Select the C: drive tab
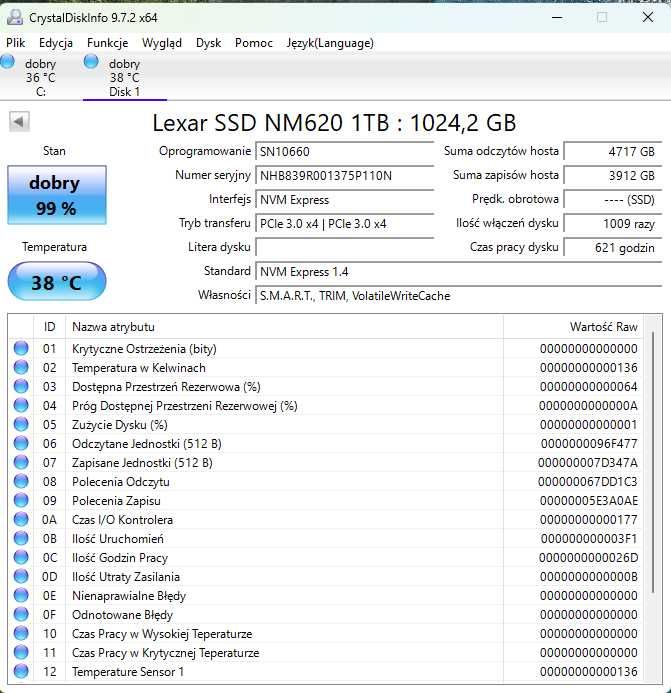Image resolution: width=671 pixels, height=693 pixels. pyautogui.click(x=41, y=78)
